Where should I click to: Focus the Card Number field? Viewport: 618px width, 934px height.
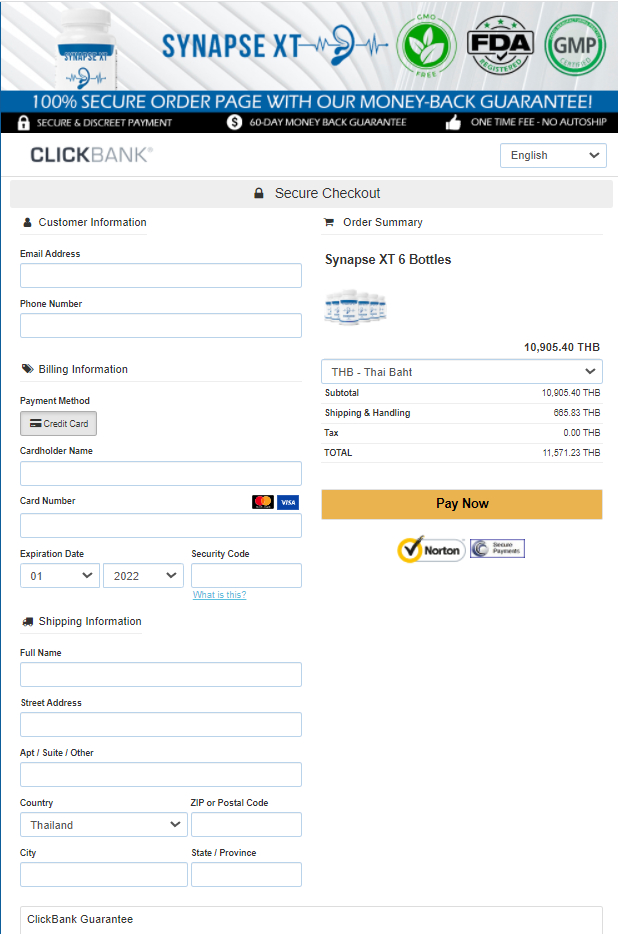[161, 525]
